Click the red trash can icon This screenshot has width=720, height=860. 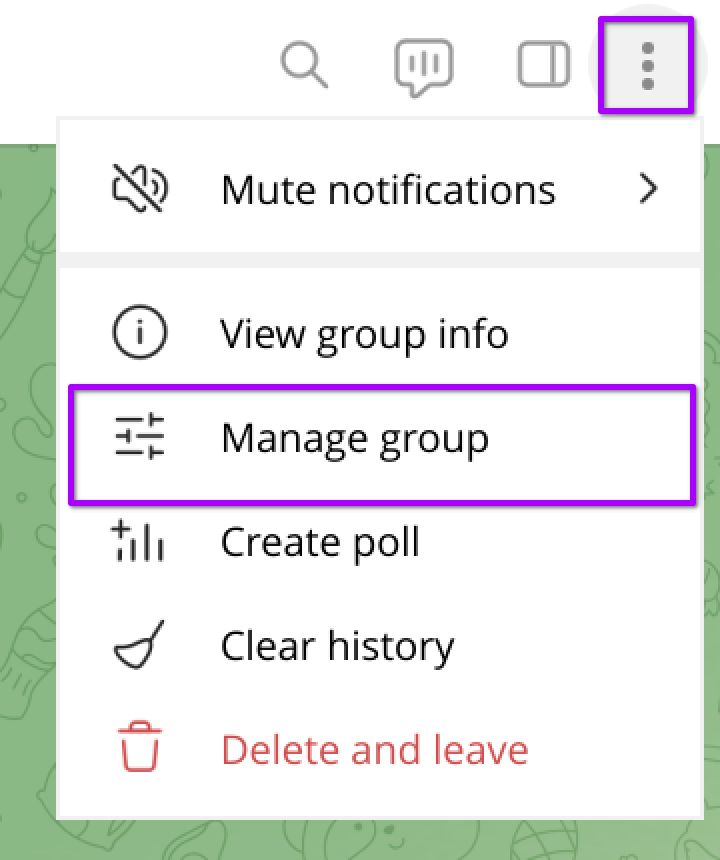pyautogui.click(x=140, y=749)
